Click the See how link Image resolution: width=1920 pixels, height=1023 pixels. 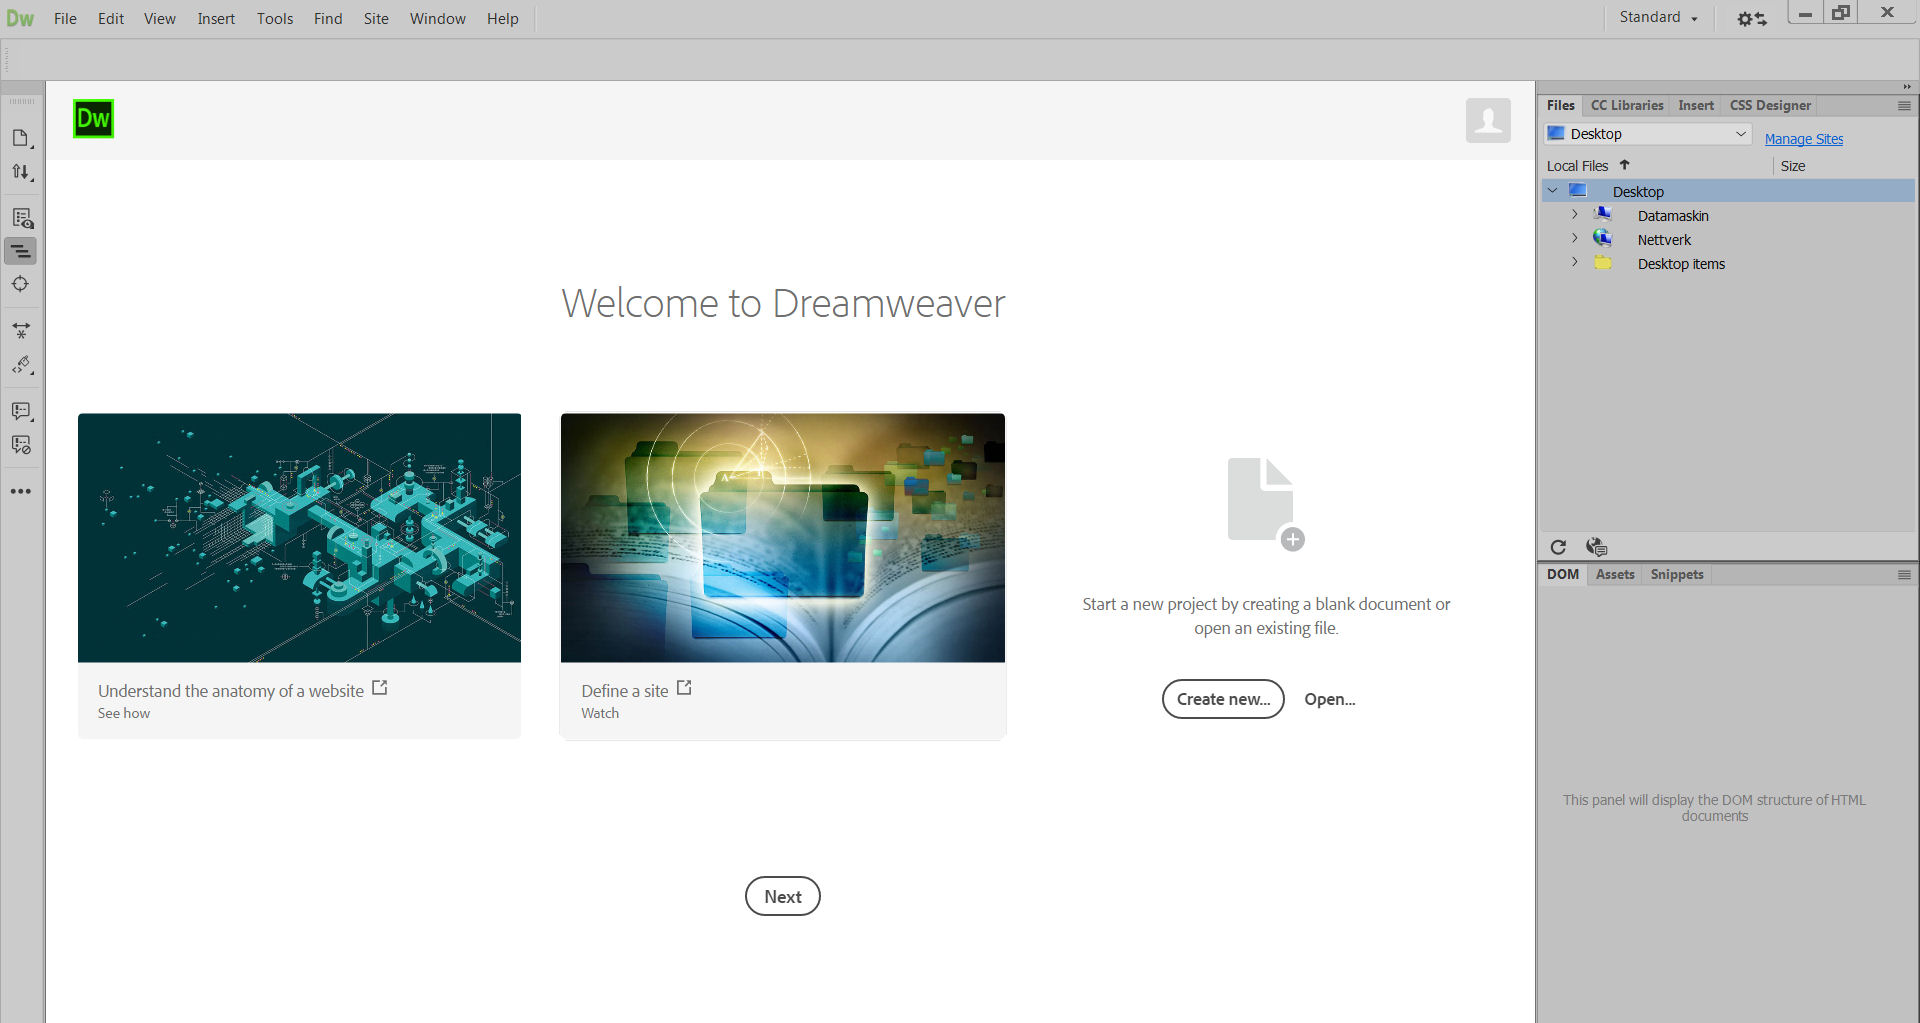(x=124, y=713)
